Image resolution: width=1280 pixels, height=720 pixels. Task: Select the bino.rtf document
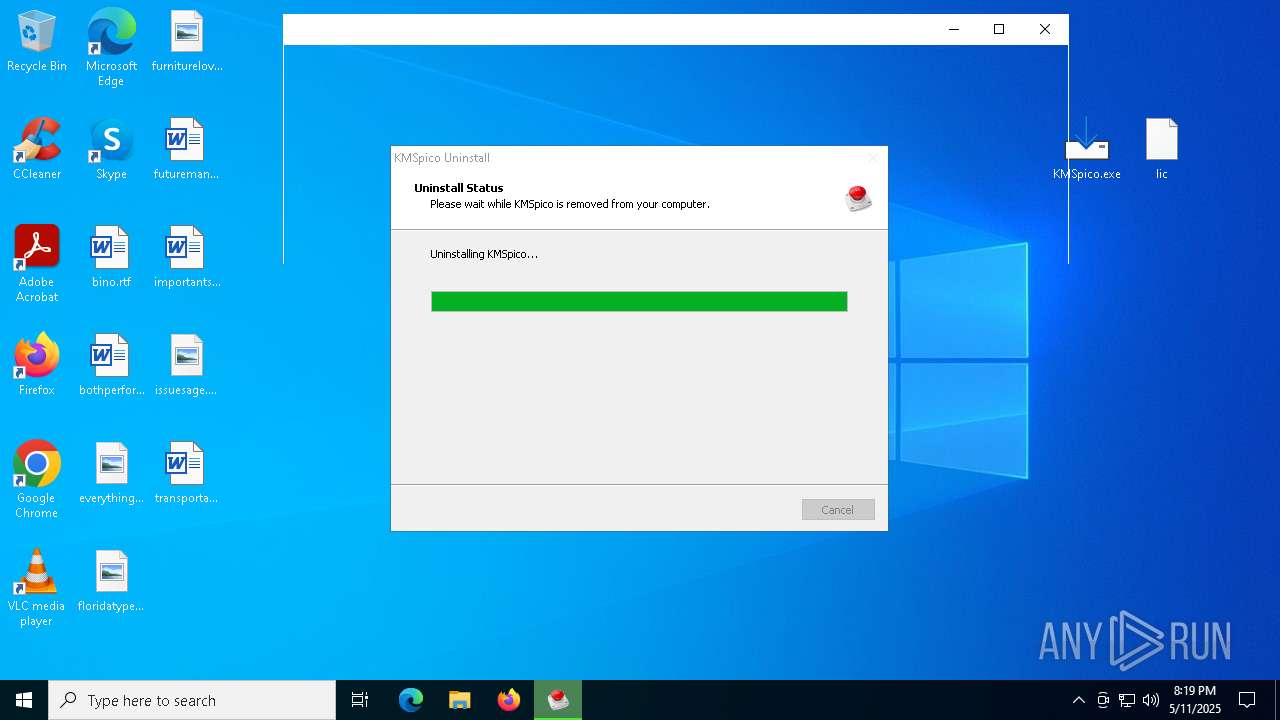coord(111,258)
